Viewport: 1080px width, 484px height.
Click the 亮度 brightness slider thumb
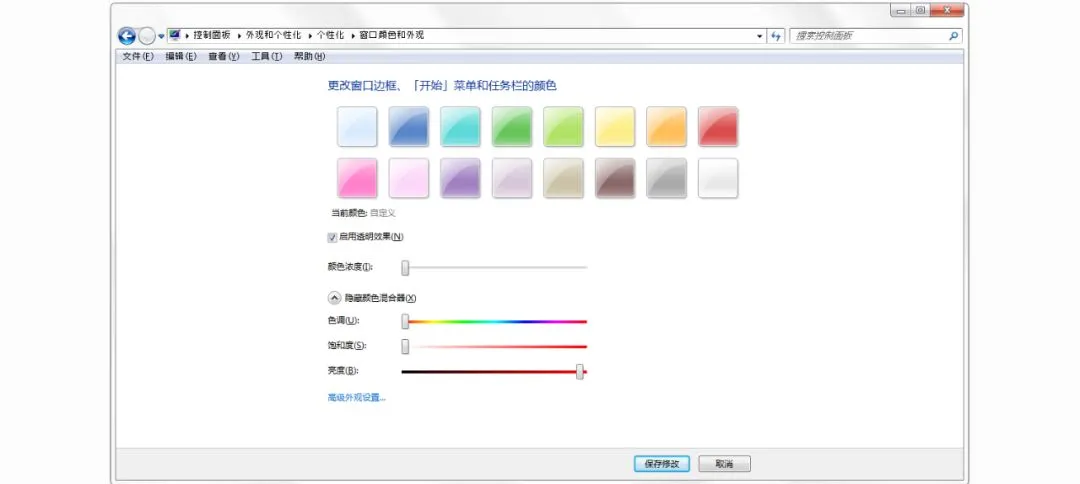(581, 372)
